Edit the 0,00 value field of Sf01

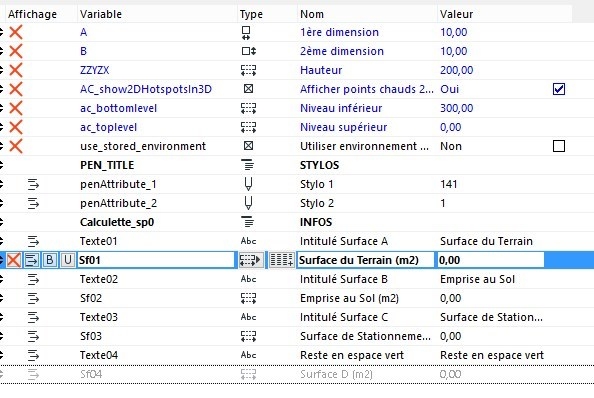(491, 260)
